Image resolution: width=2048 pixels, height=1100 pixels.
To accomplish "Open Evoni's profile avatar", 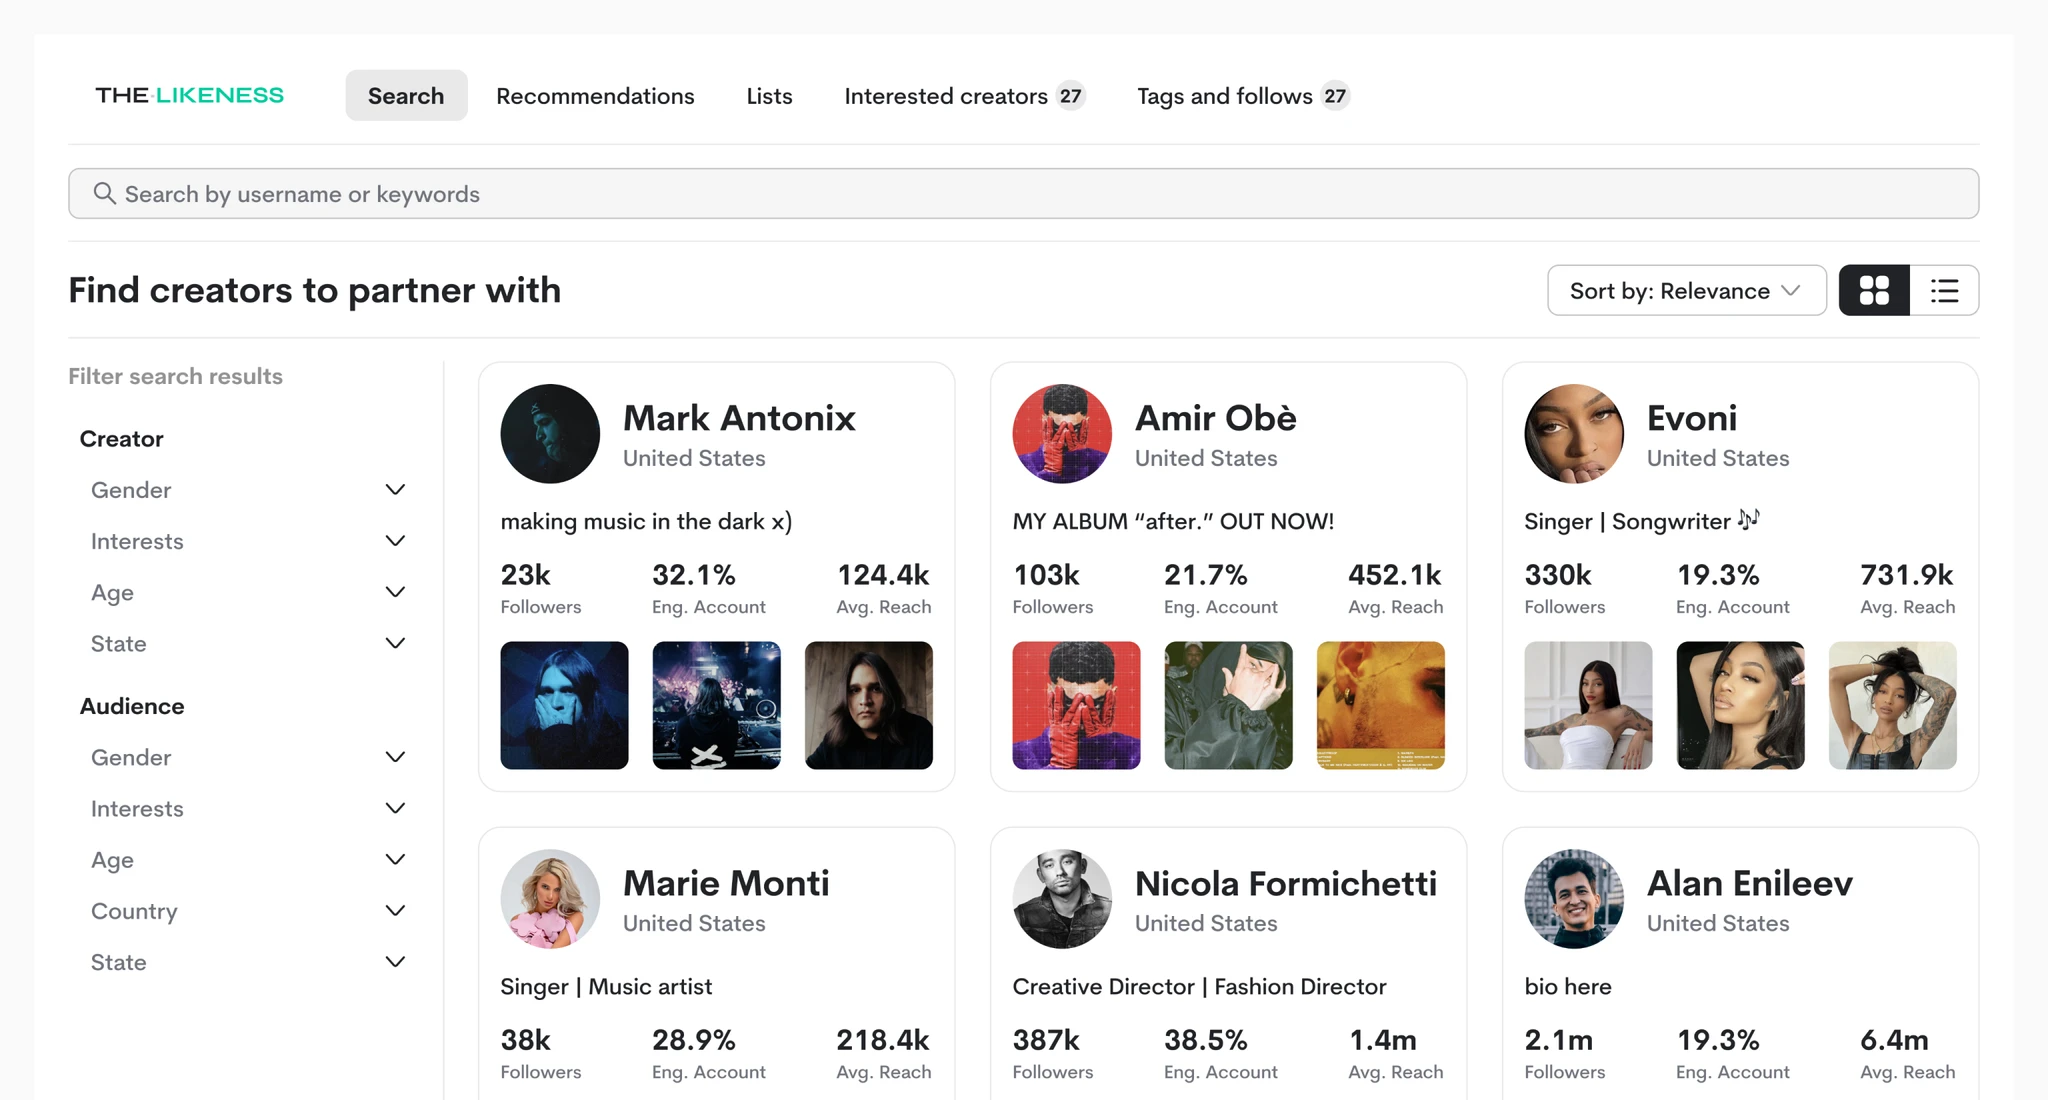I will tap(1574, 434).
